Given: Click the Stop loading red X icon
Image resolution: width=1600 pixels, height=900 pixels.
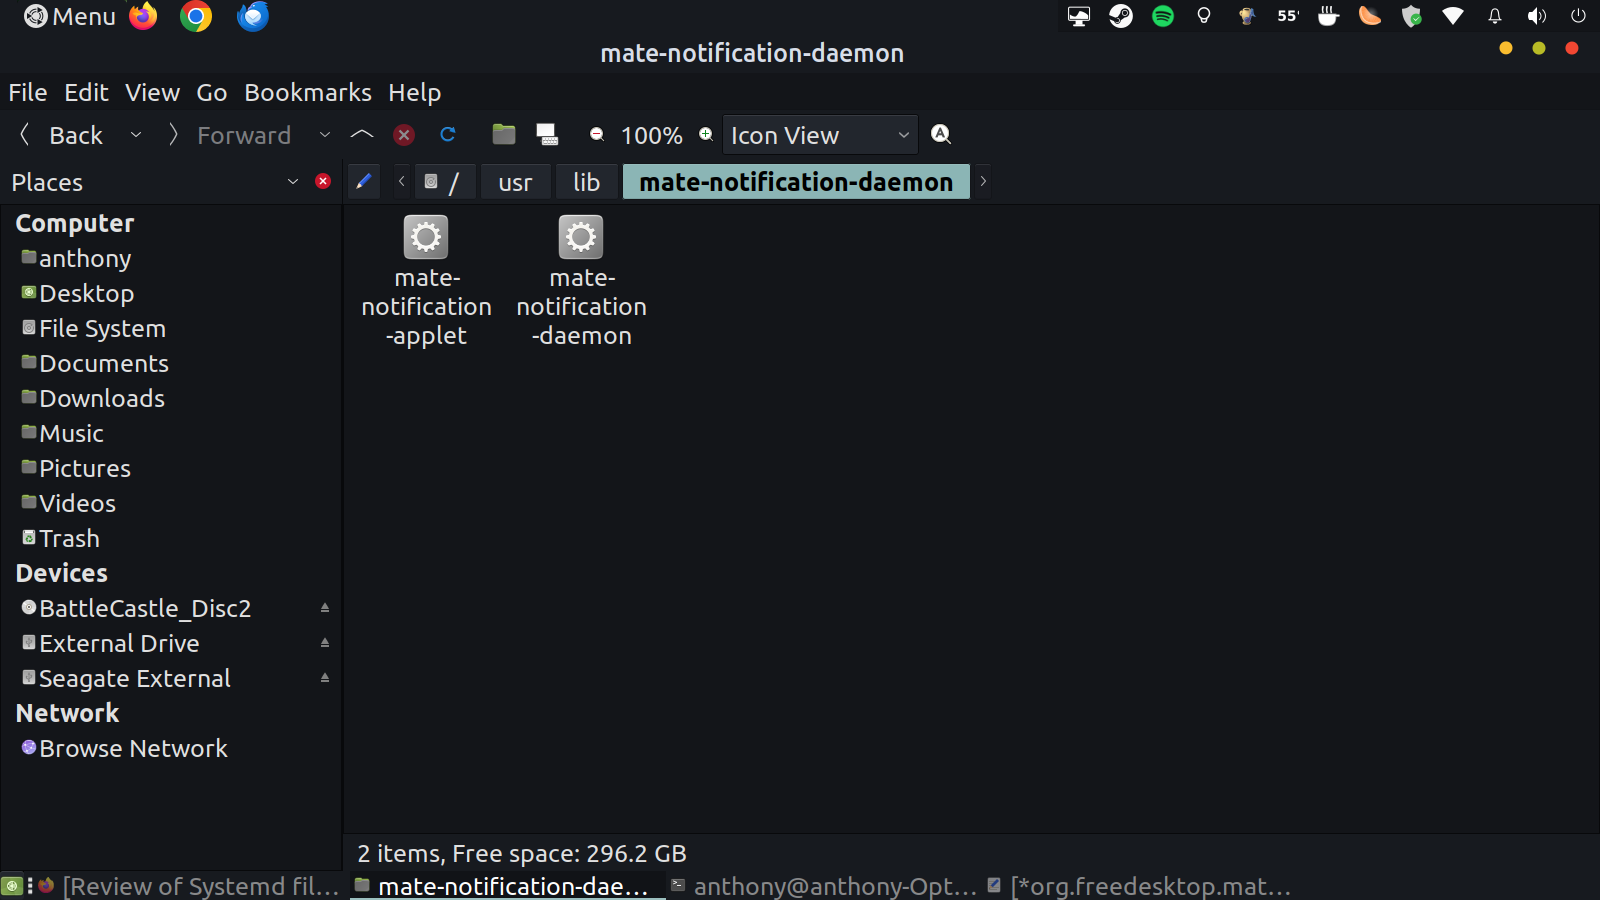Looking at the screenshot, I should click(x=404, y=135).
